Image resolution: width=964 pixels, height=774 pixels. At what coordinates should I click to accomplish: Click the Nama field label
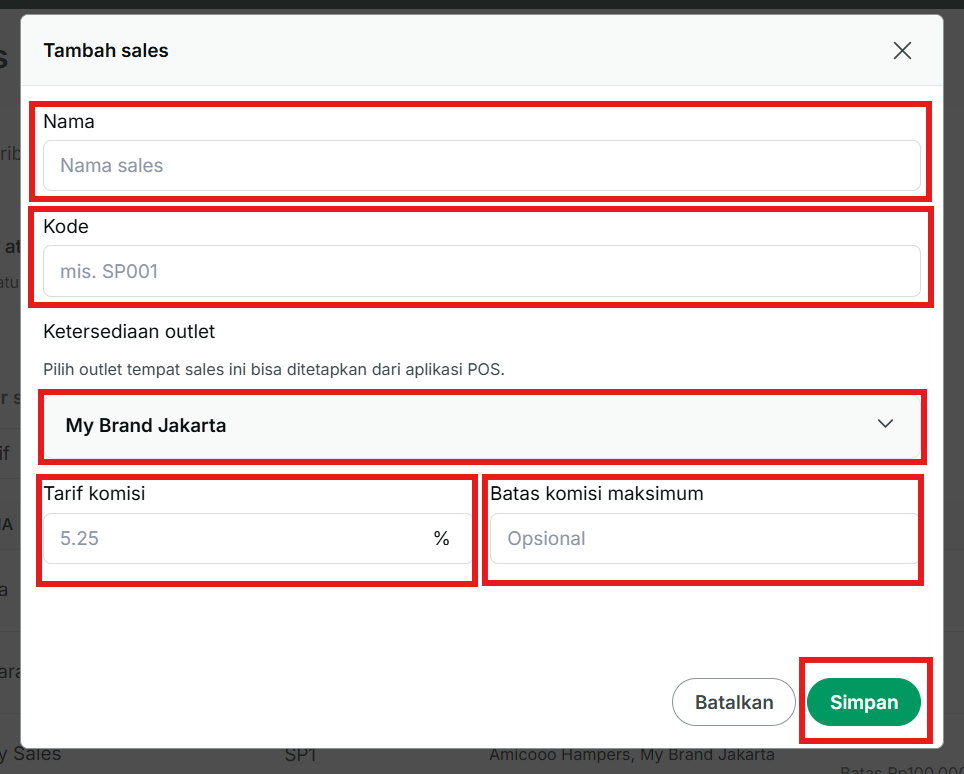point(69,122)
